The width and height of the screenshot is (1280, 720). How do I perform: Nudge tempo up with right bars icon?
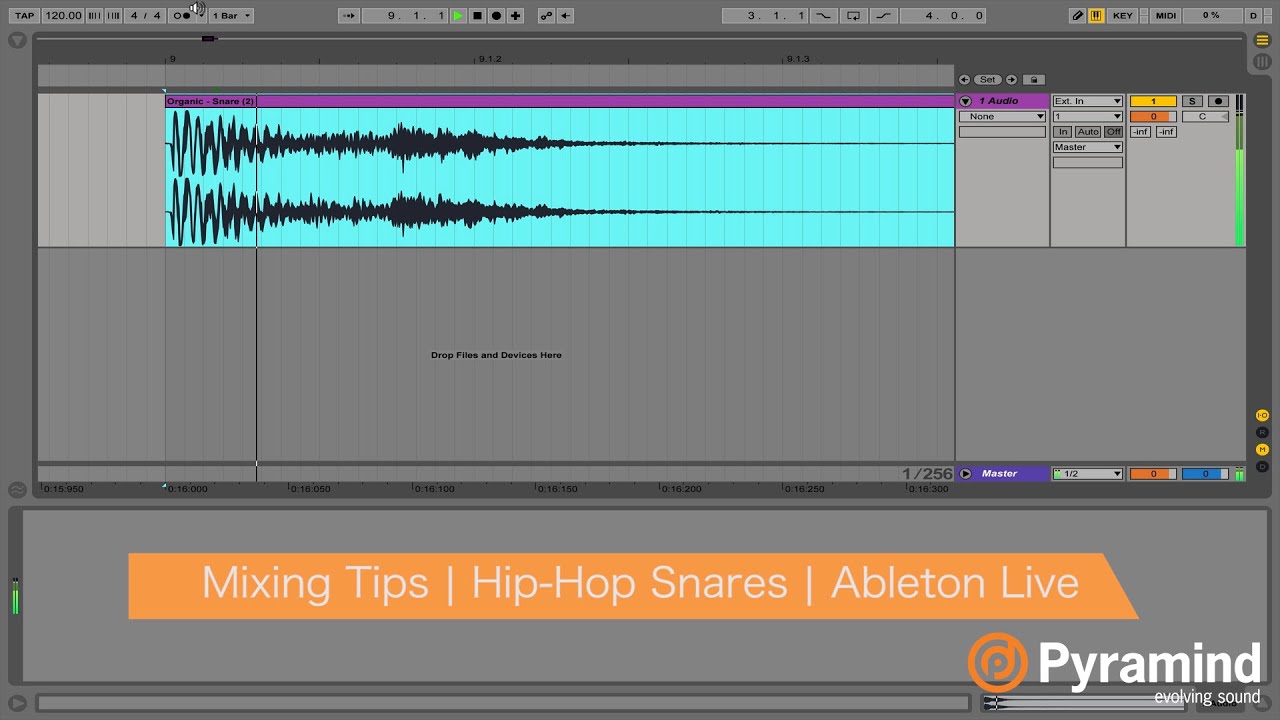point(113,15)
